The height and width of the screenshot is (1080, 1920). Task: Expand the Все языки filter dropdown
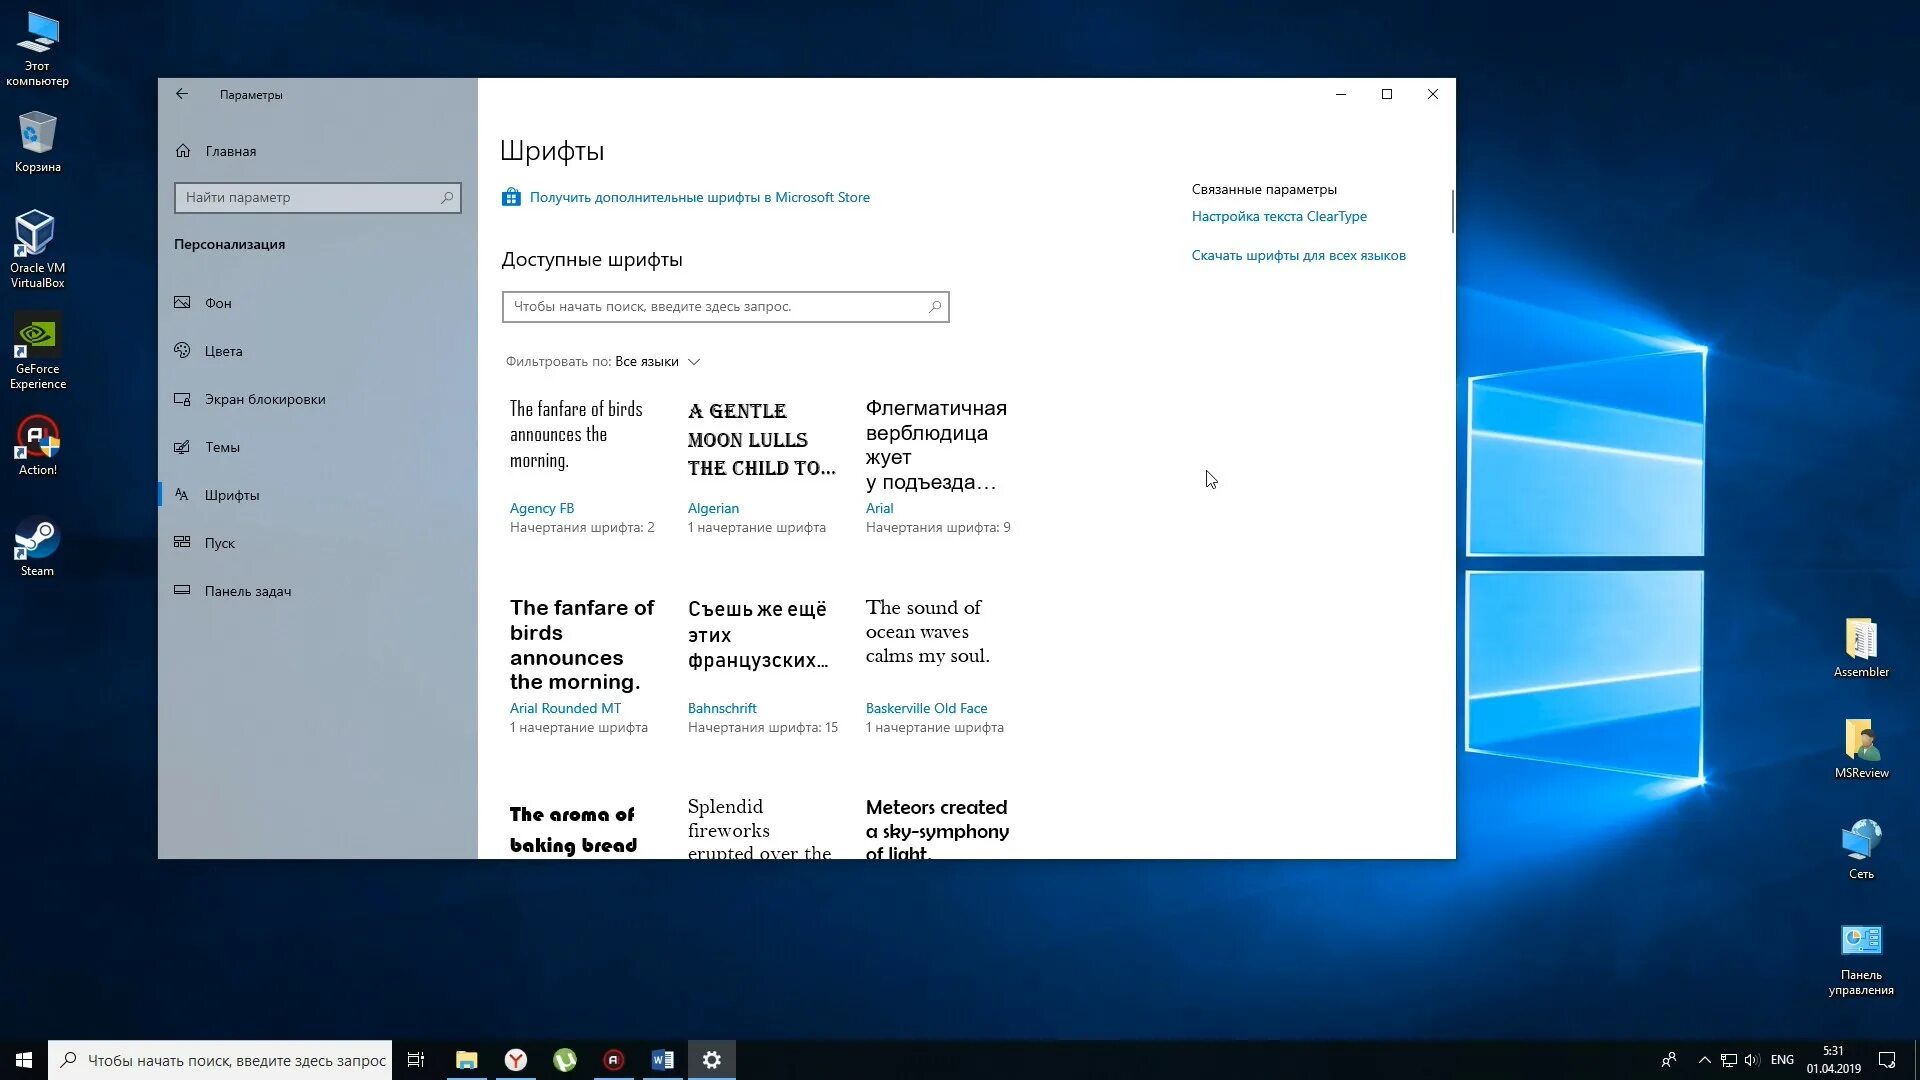(x=657, y=362)
